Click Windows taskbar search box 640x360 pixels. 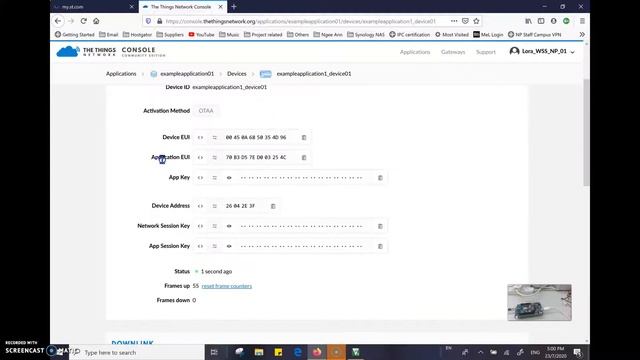138,352
